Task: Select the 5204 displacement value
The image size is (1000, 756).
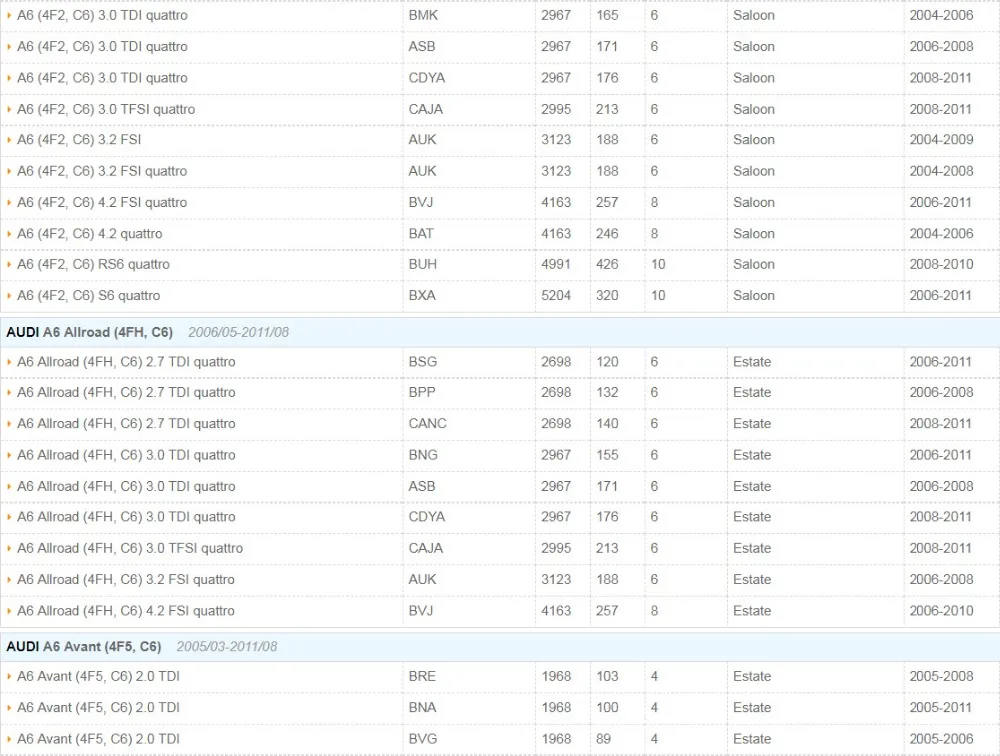Action: tap(556, 296)
